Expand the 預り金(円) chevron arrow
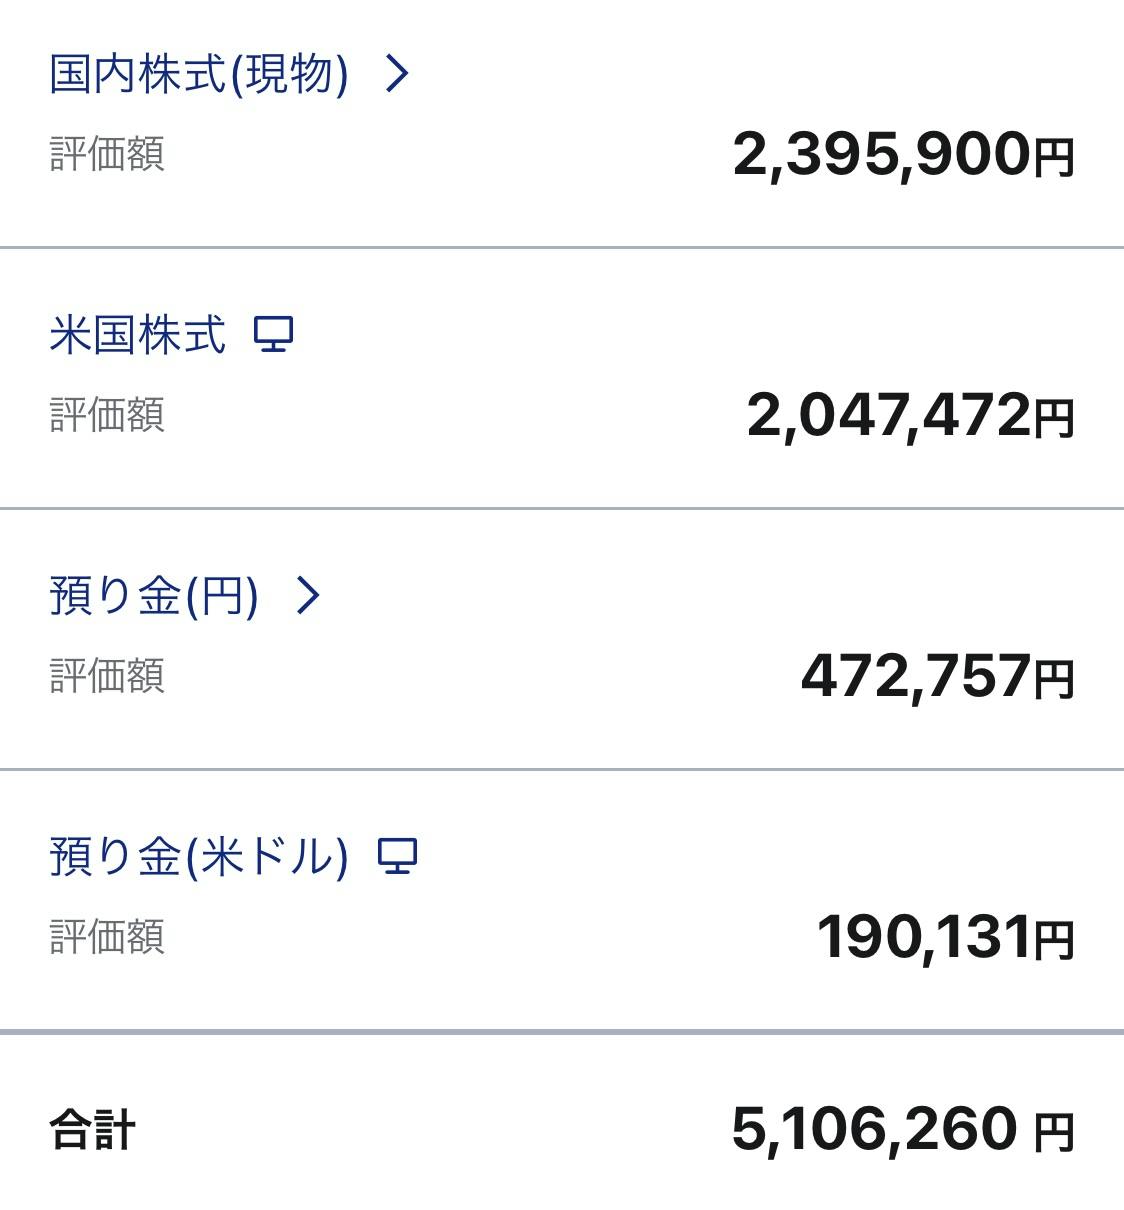Image resolution: width=1124 pixels, height=1210 pixels. coord(308,595)
